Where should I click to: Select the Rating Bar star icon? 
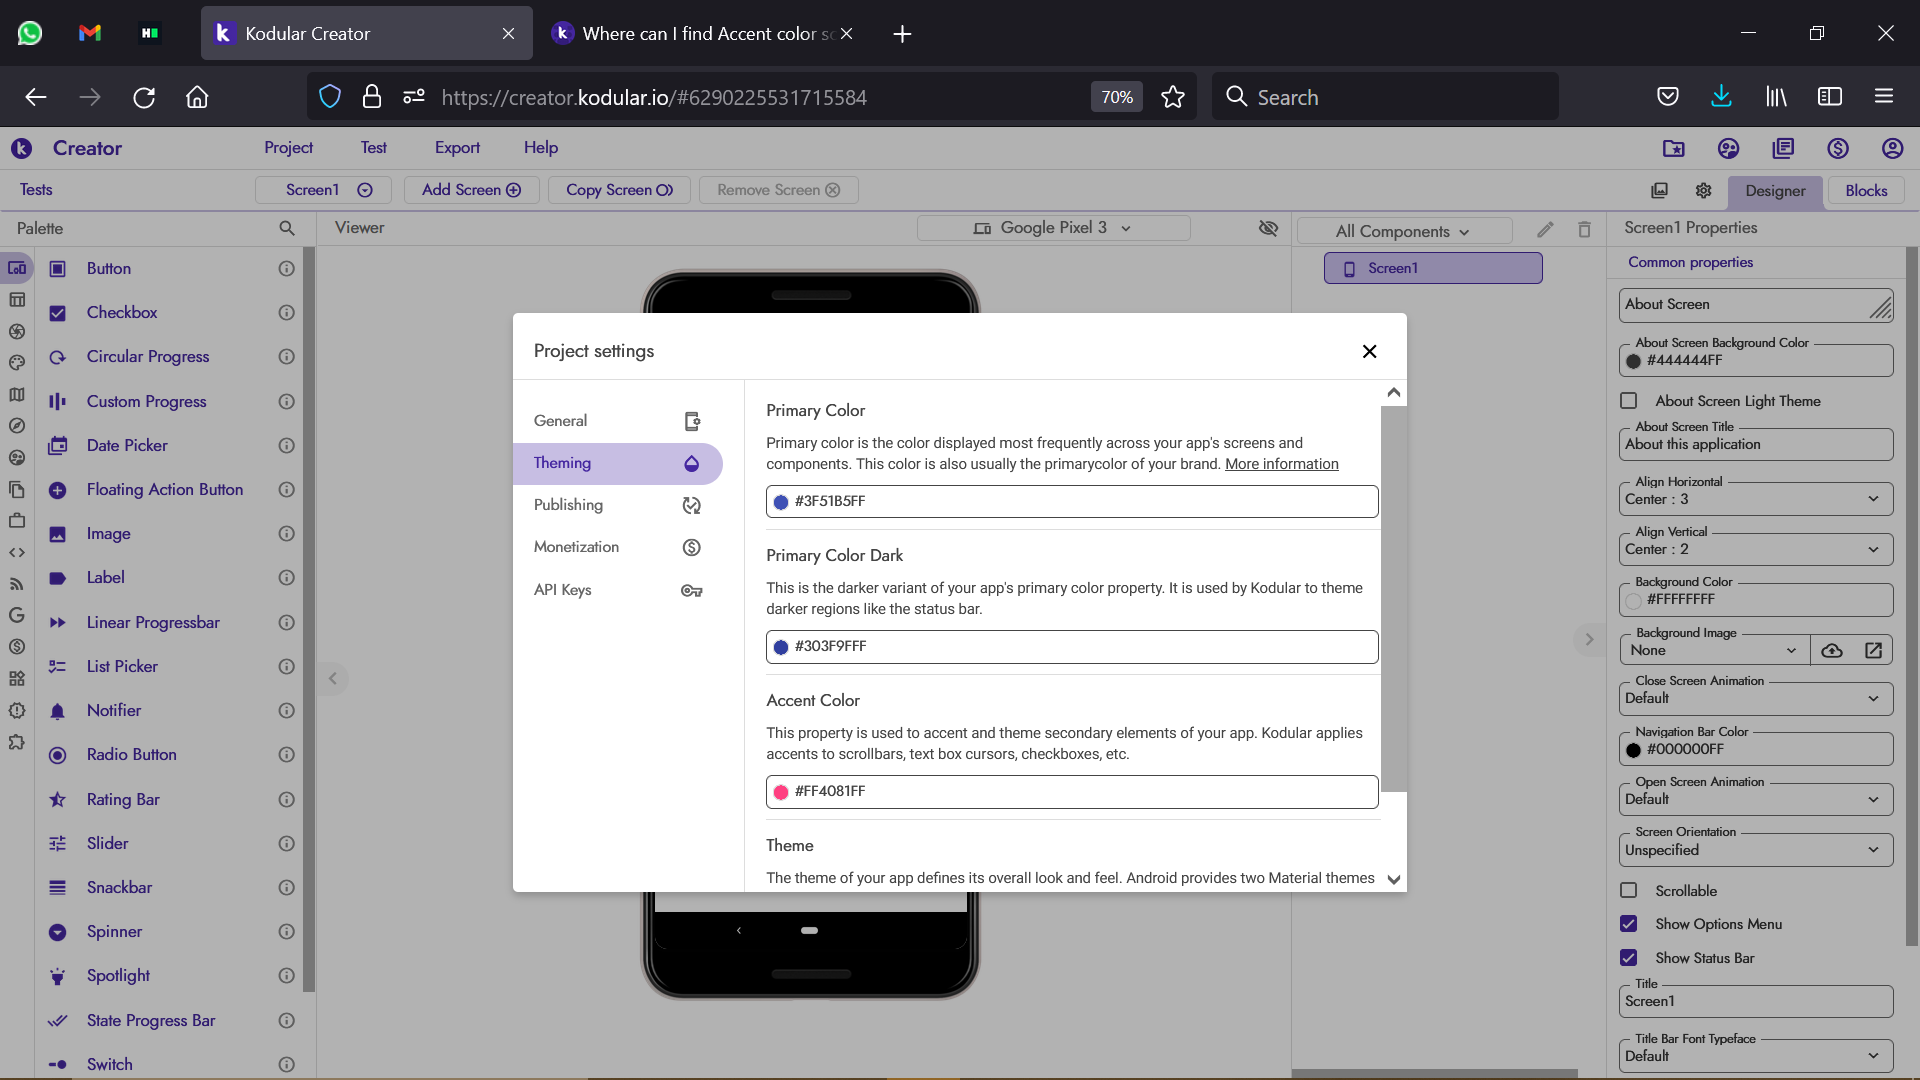coord(58,800)
